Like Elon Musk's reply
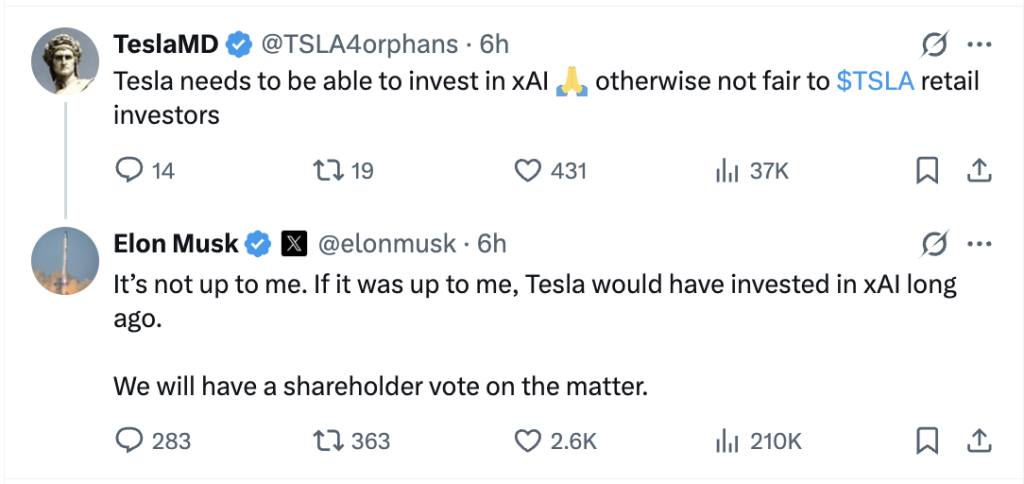1024x484 pixels. coord(527,440)
